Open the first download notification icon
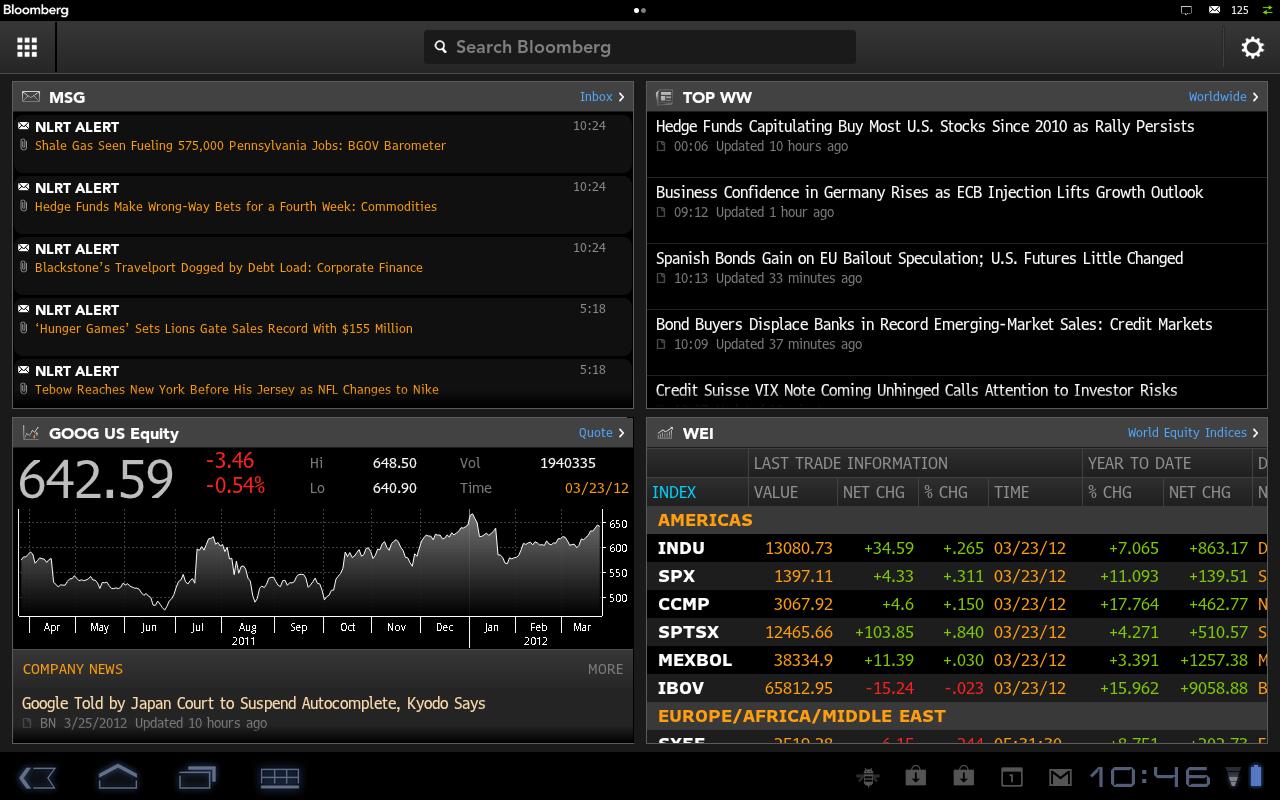 (x=915, y=777)
